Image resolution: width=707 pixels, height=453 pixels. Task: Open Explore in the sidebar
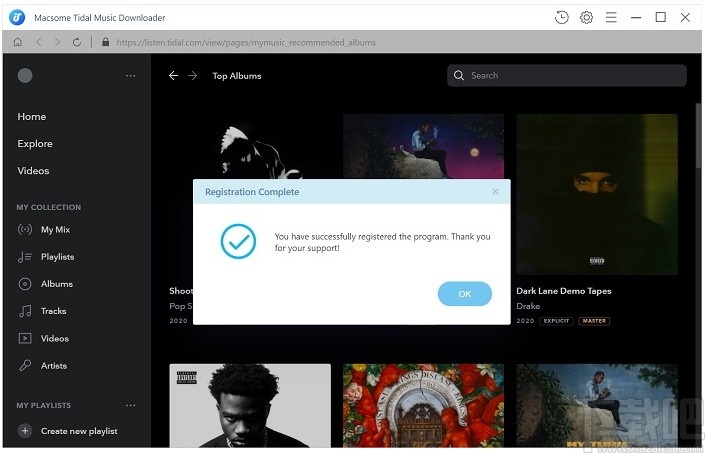point(35,143)
